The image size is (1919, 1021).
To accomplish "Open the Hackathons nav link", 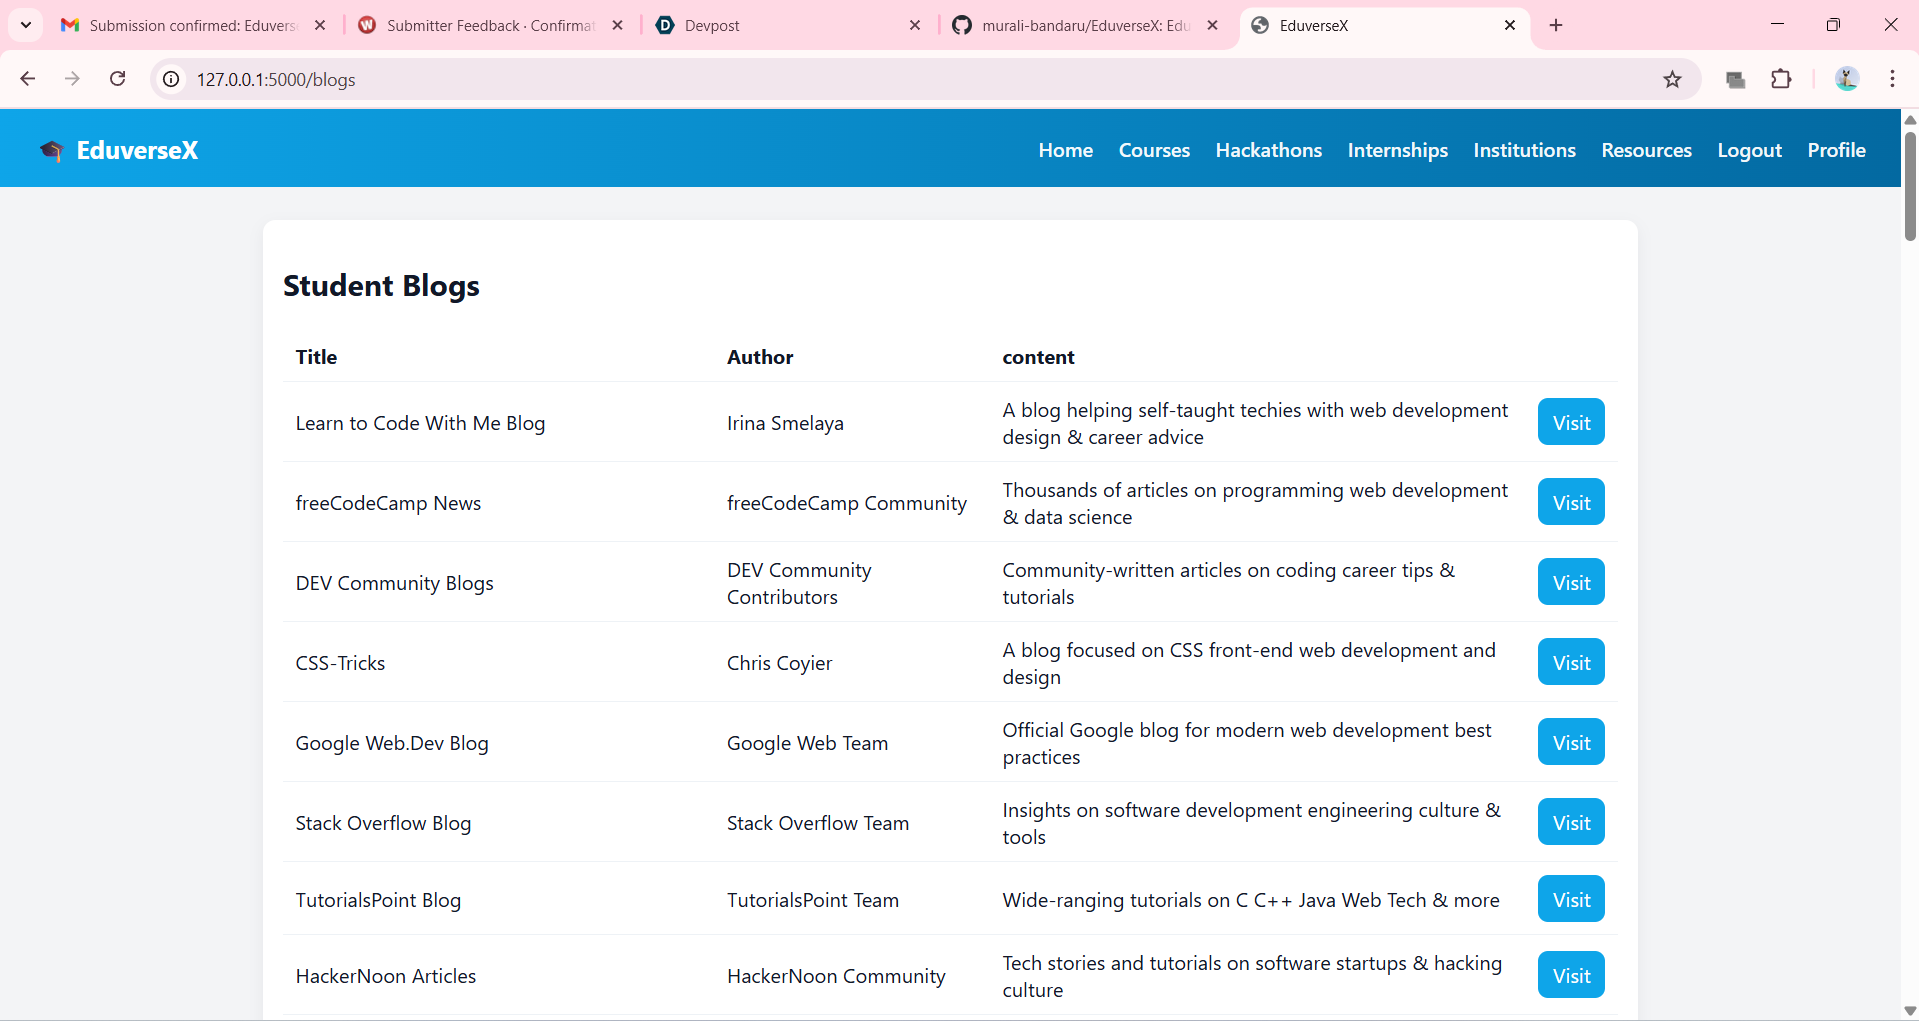I will [x=1268, y=150].
